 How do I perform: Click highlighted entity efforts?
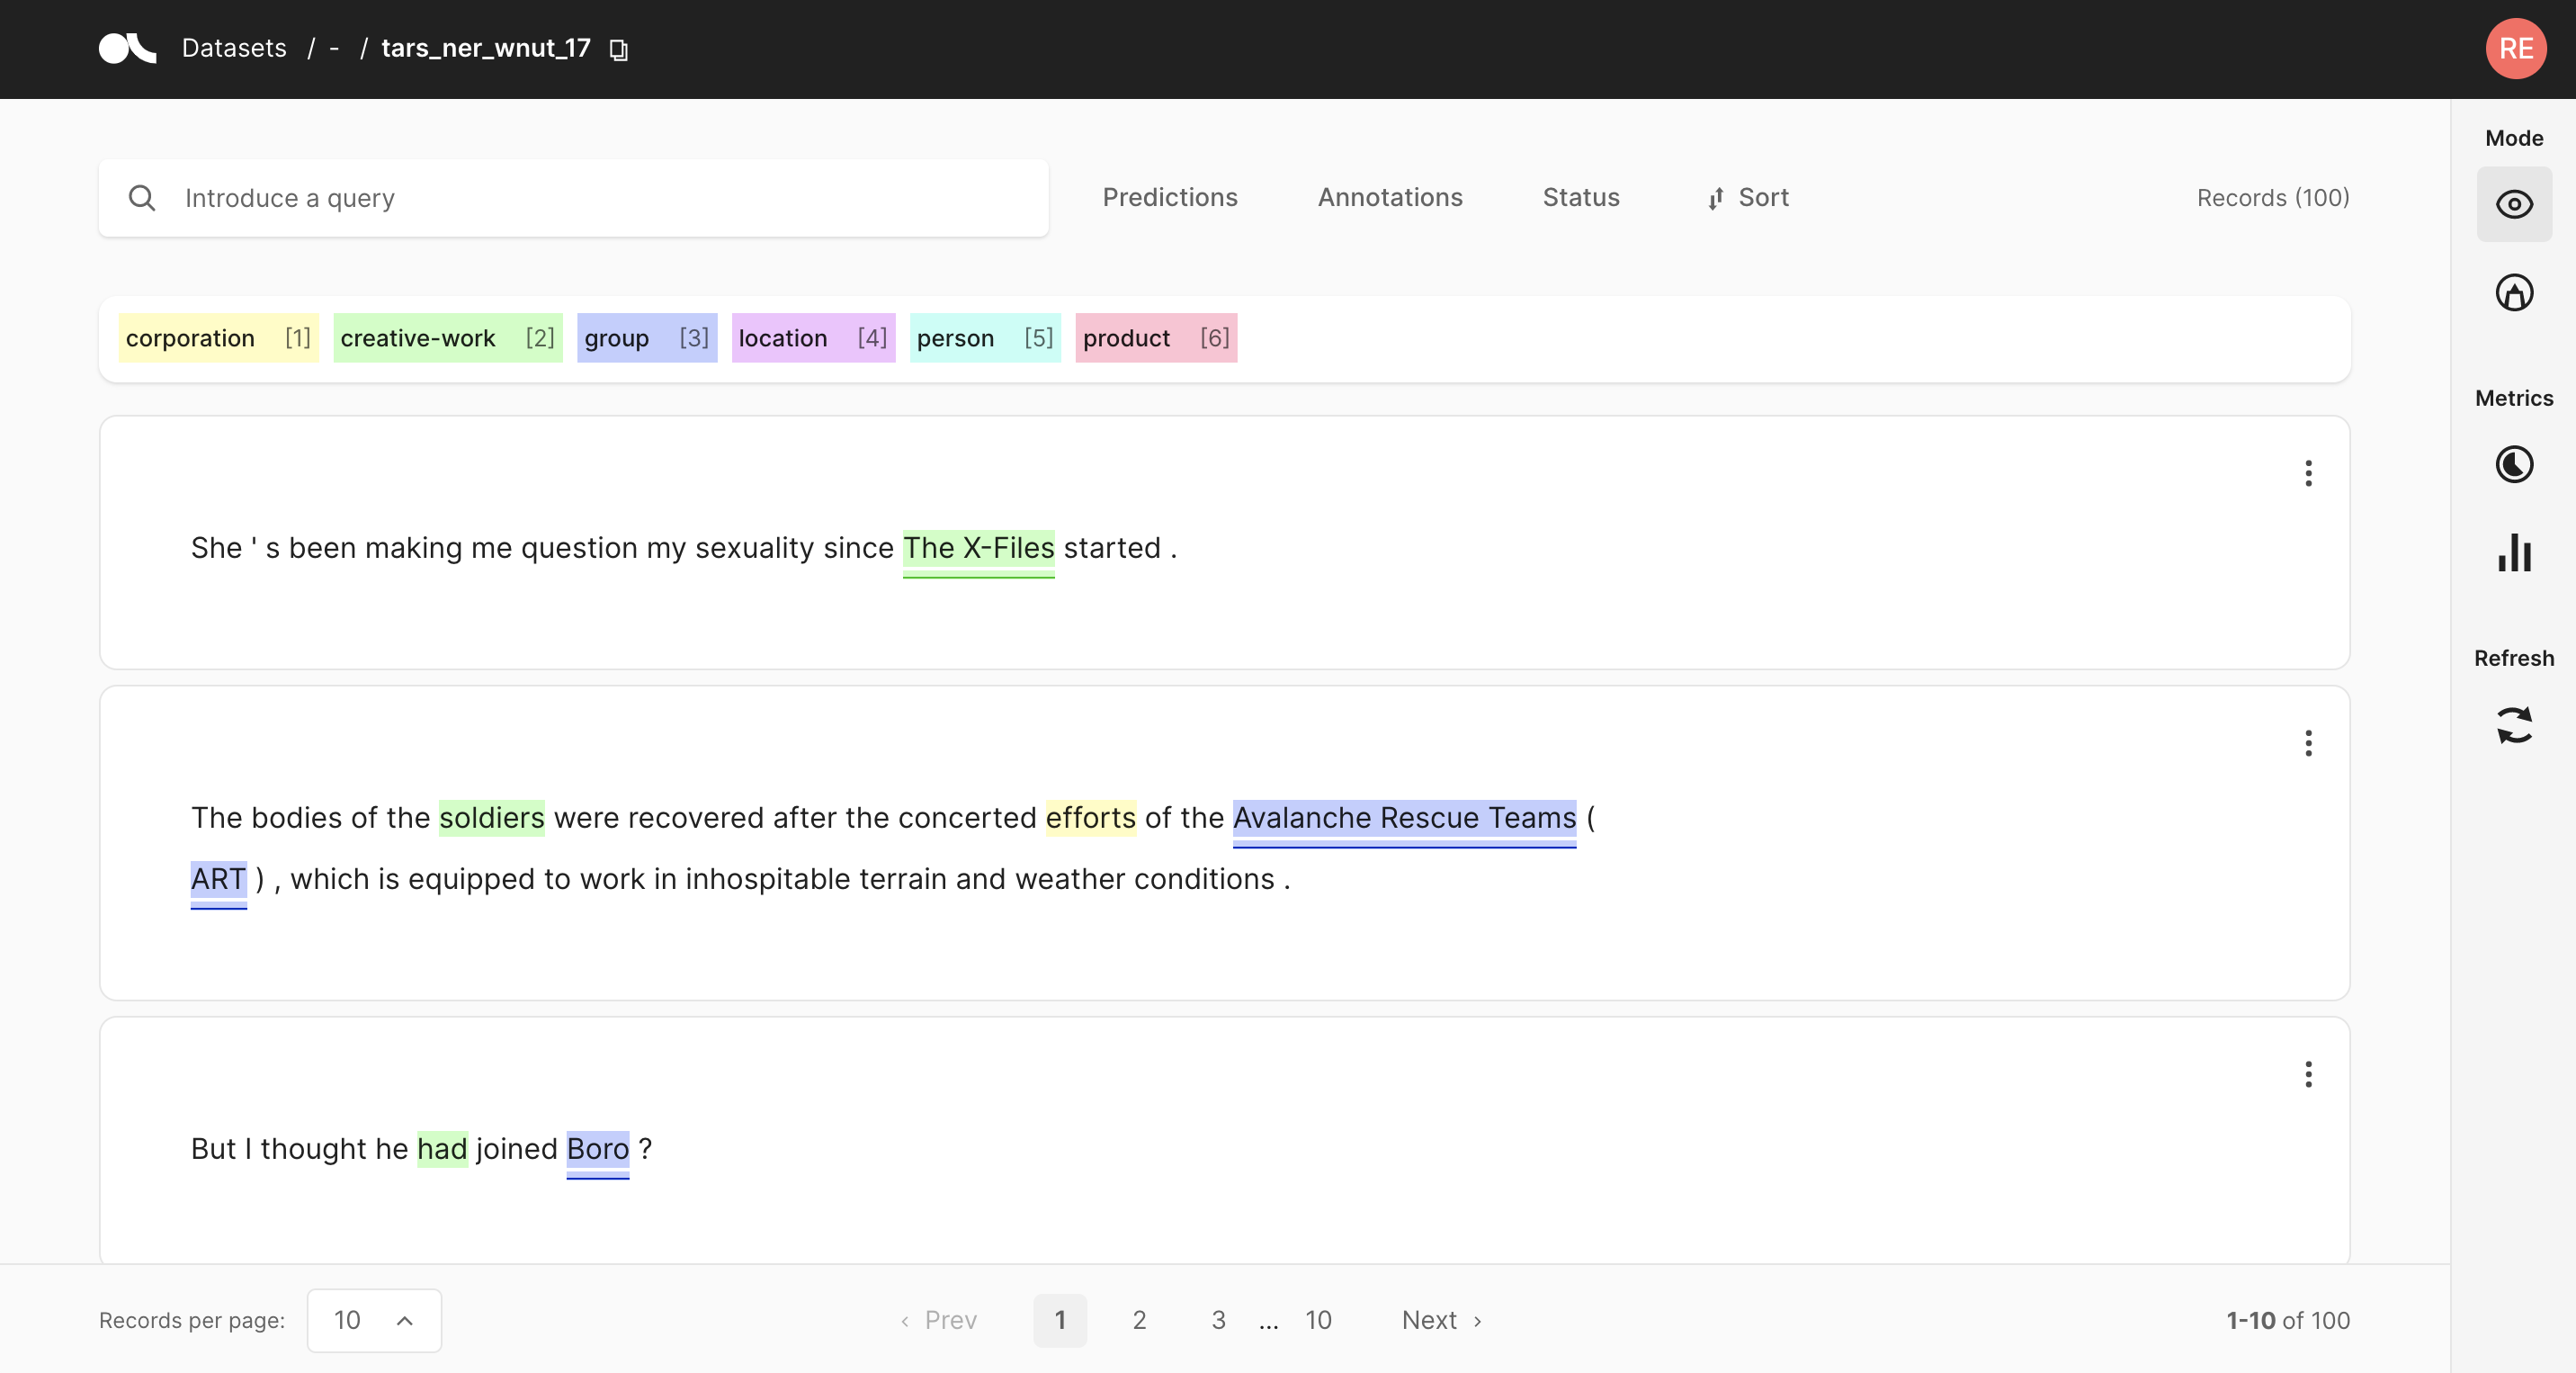[1091, 818]
